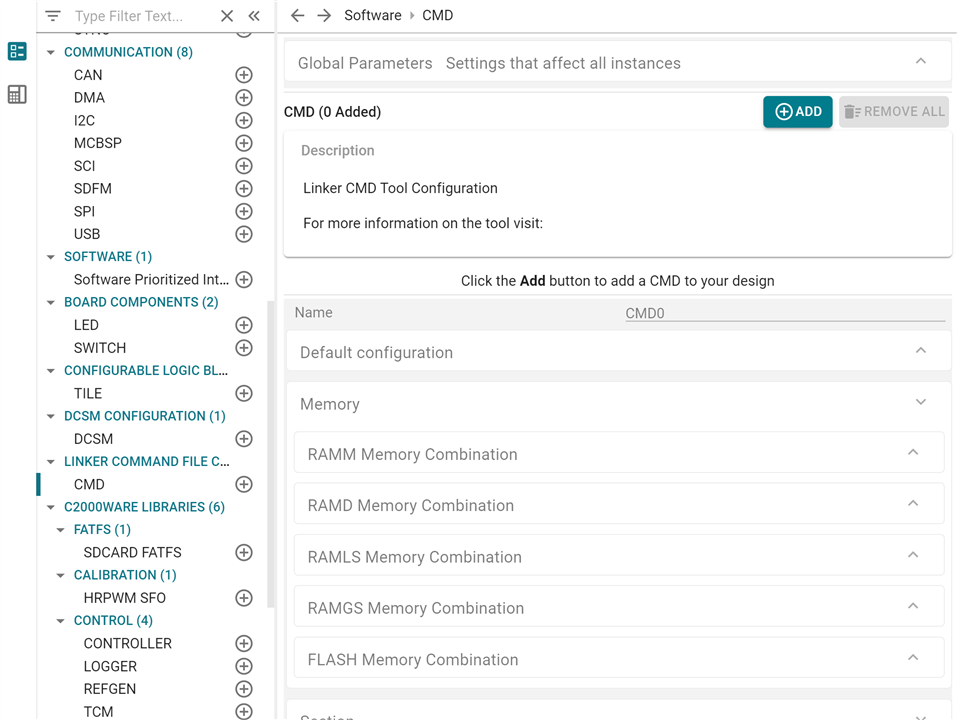The image size is (957, 720).
Task: Collapse LINKER COMMAND FILE C... category
Action: (51, 462)
